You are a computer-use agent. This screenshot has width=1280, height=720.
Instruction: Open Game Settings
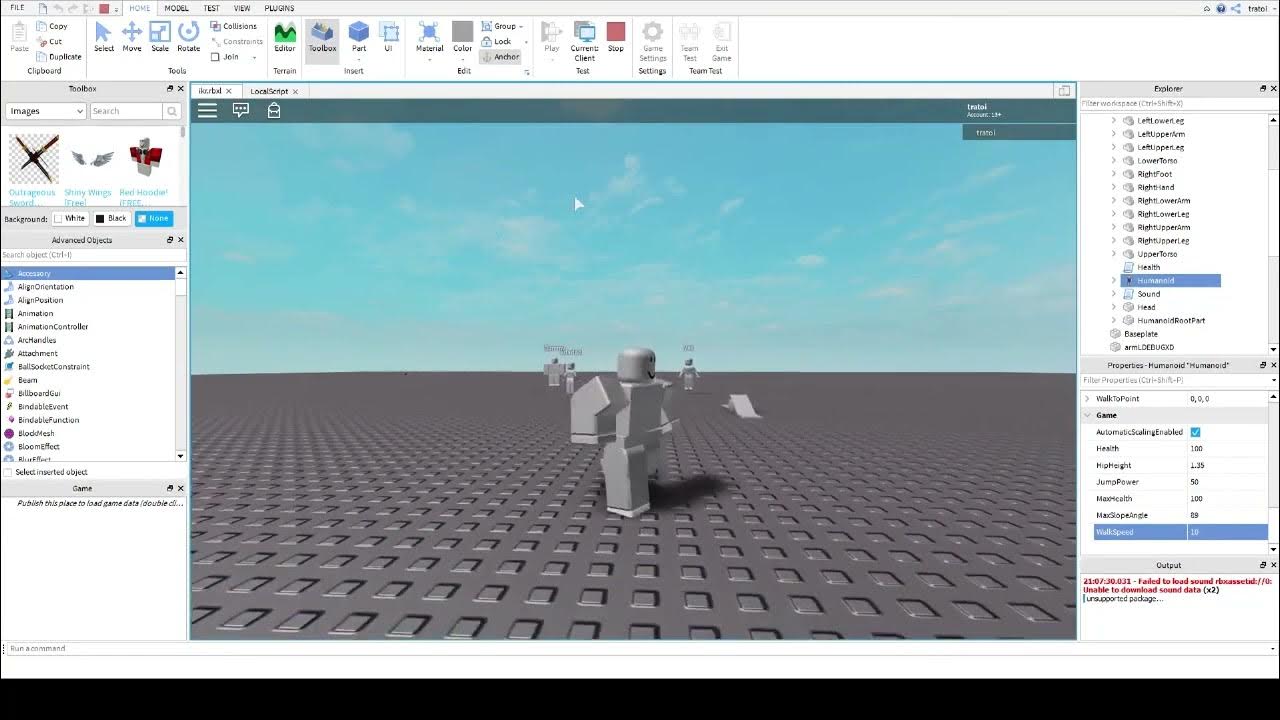point(653,40)
